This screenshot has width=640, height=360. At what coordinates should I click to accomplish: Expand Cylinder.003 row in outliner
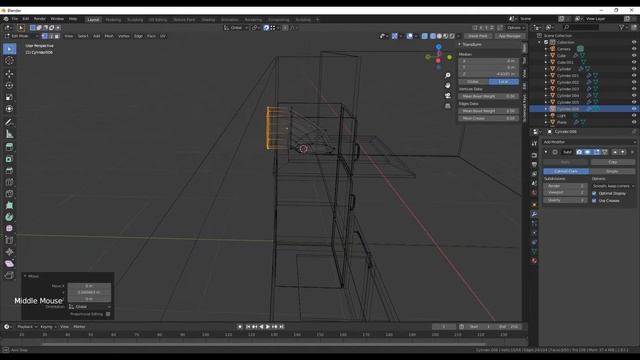click(x=546, y=89)
